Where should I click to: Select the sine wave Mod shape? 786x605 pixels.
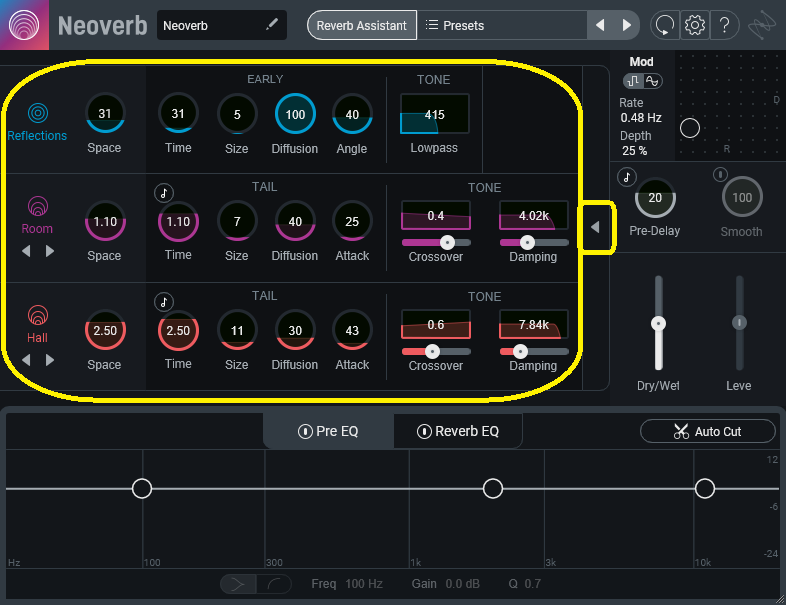click(x=653, y=81)
